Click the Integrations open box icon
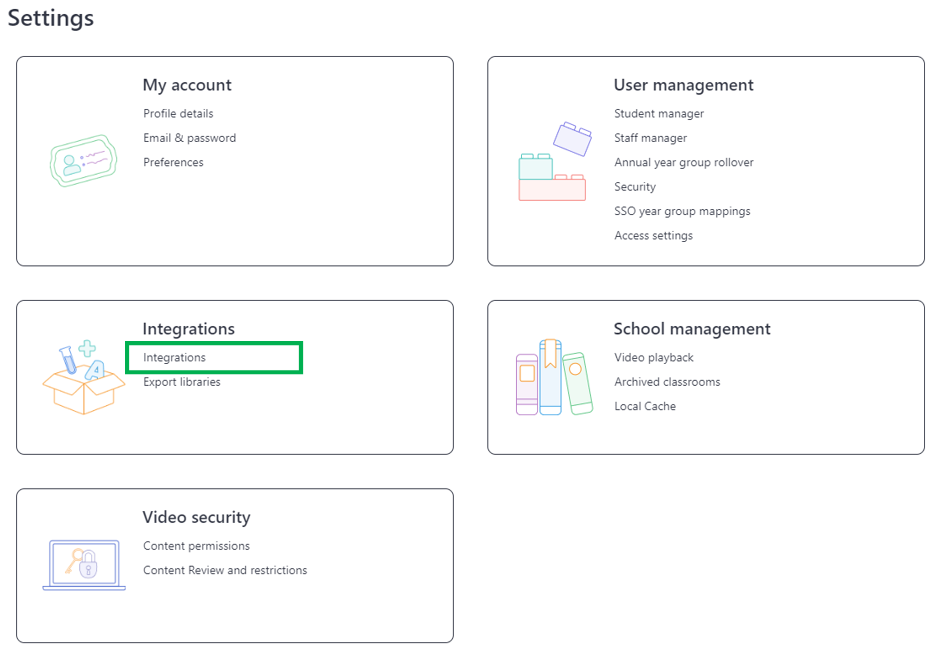 point(84,378)
